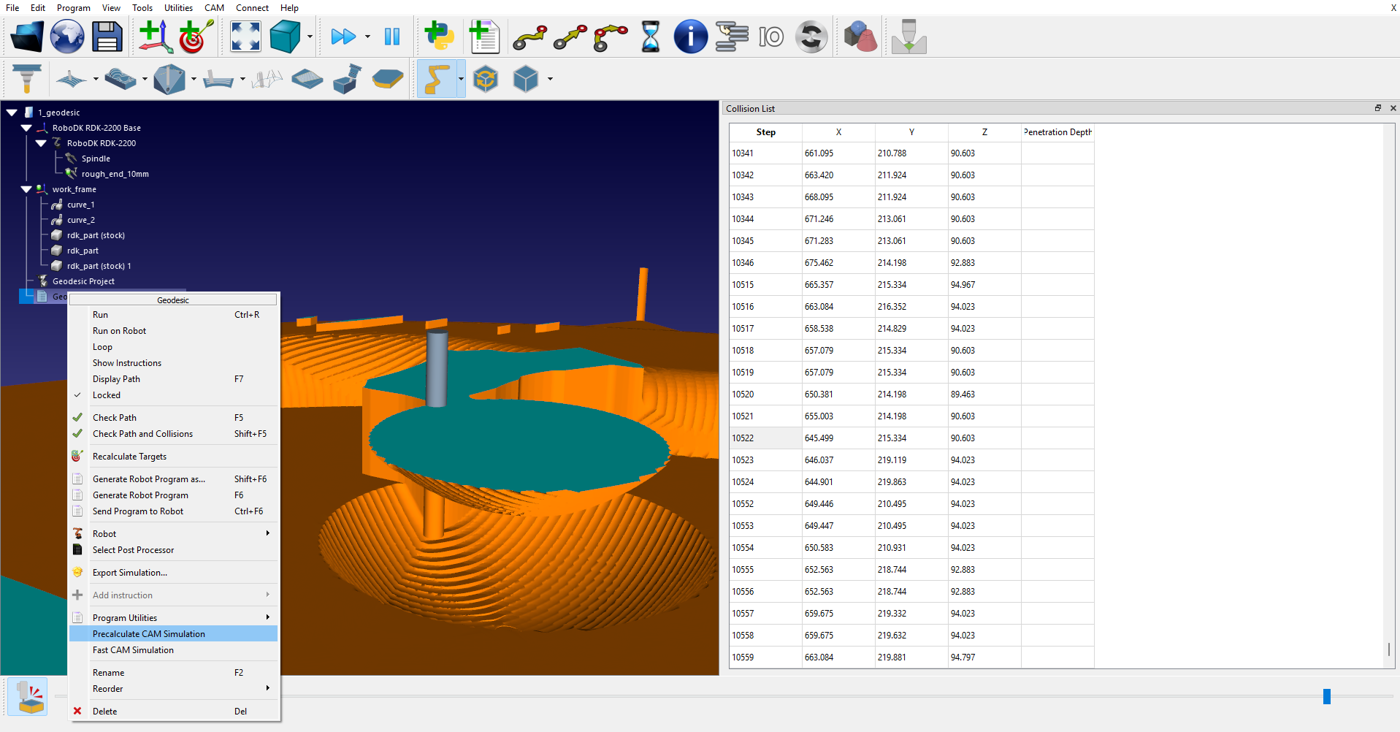The height and width of the screenshot is (732, 1400).
Task: Select collision step 10522 row
Action: point(765,438)
